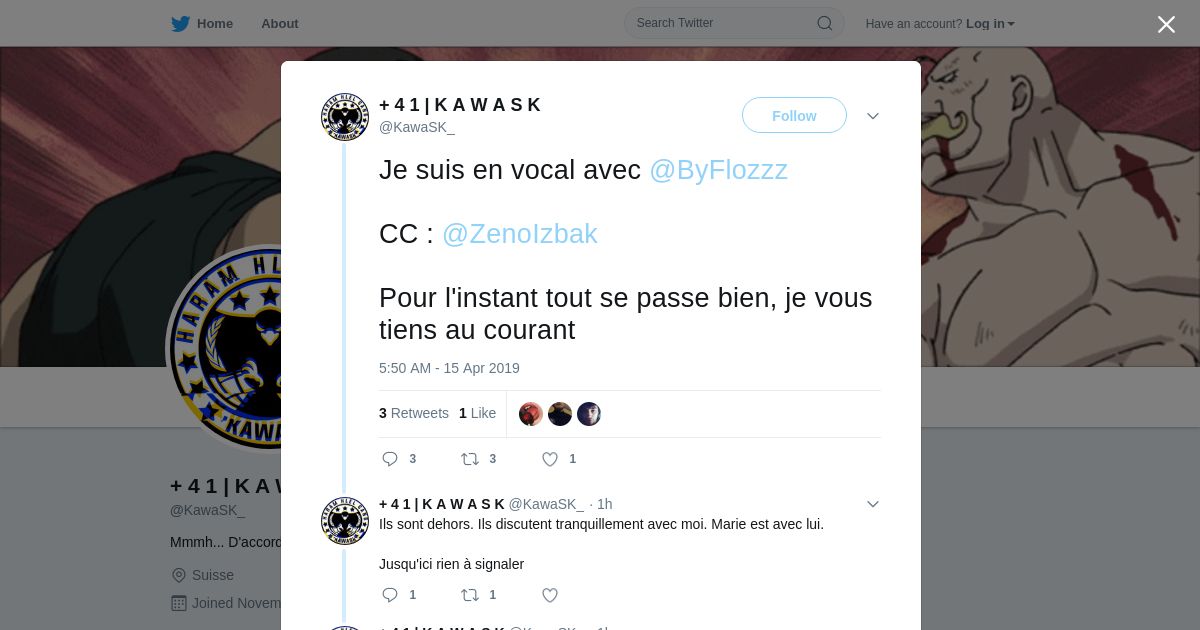Retweet the 'Ils sont dehors' reply
1200x630 pixels.
click(470, 595)
